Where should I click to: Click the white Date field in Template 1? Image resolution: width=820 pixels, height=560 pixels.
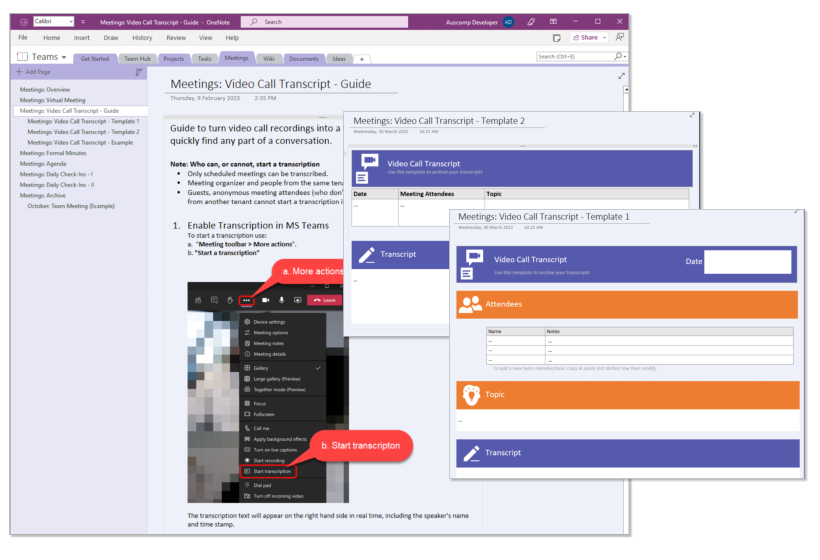748,261
